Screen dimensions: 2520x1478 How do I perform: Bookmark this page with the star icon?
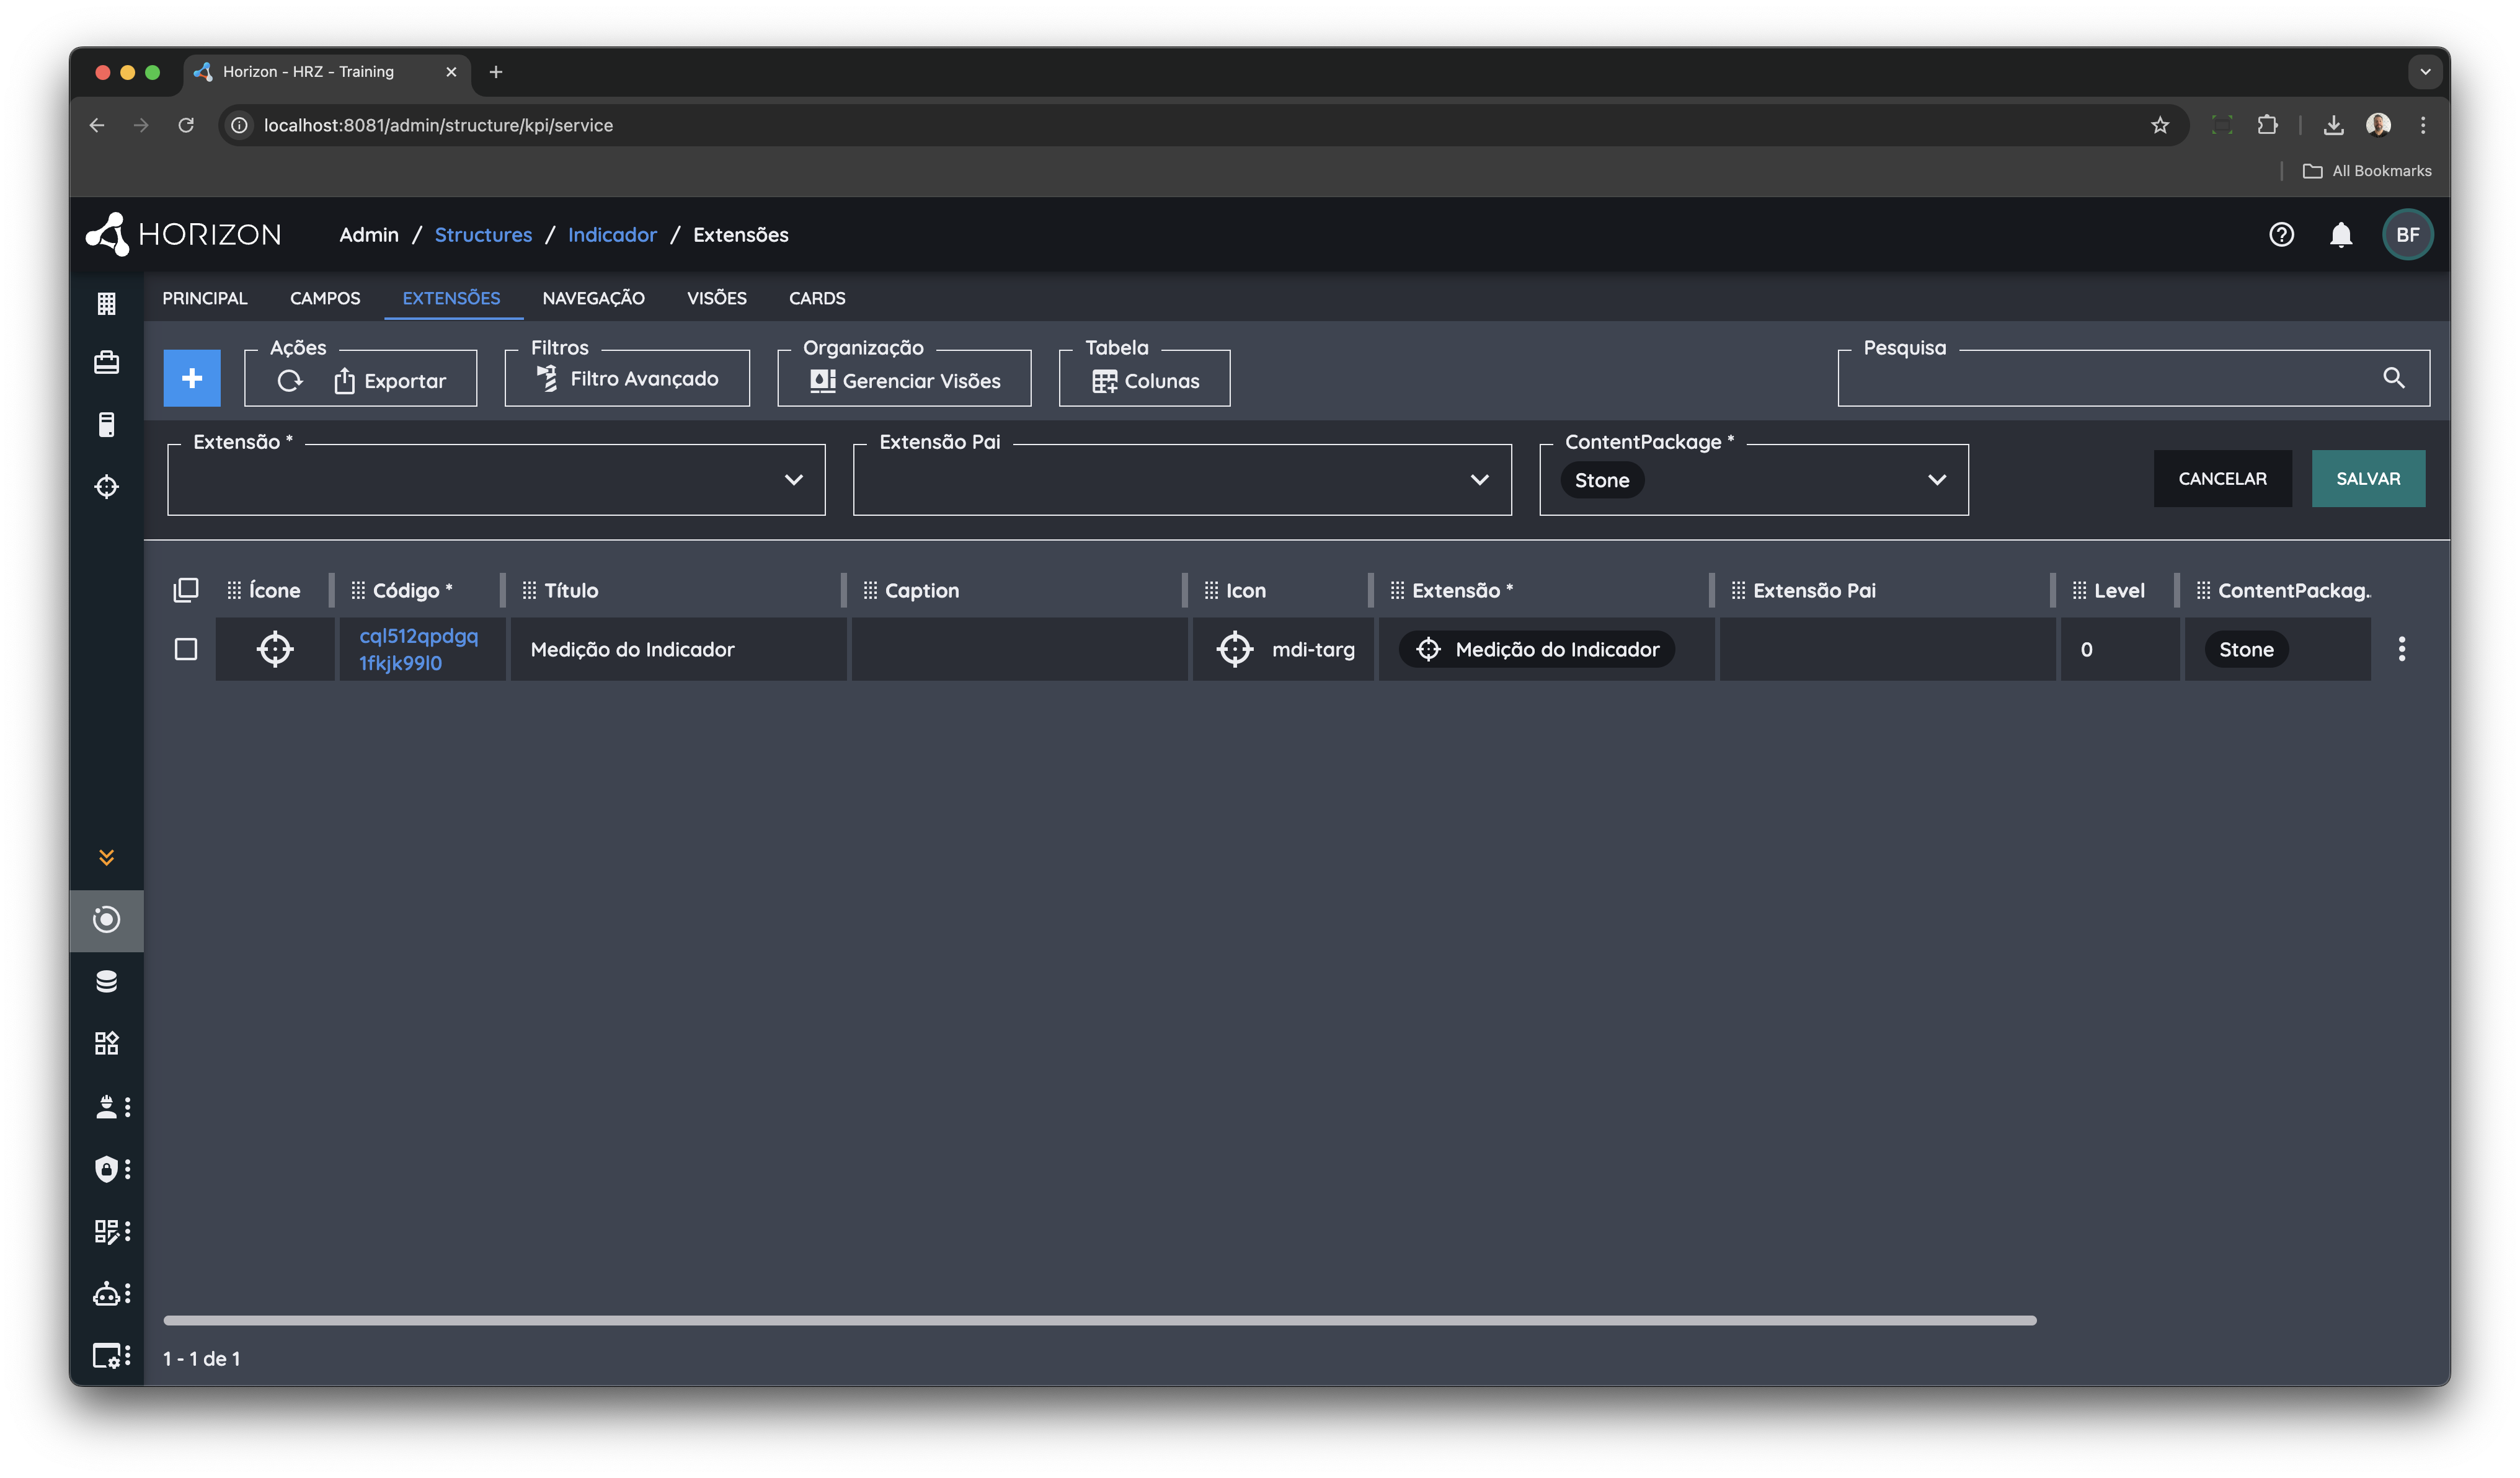click(2160, 125)
